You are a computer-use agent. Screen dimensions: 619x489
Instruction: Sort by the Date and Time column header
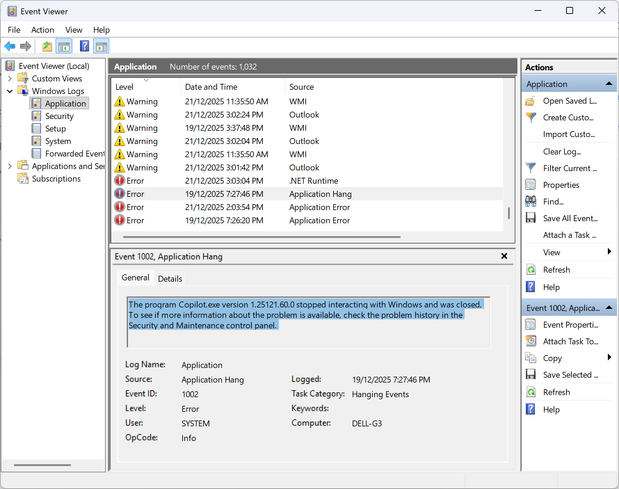[x=233, y=87]
